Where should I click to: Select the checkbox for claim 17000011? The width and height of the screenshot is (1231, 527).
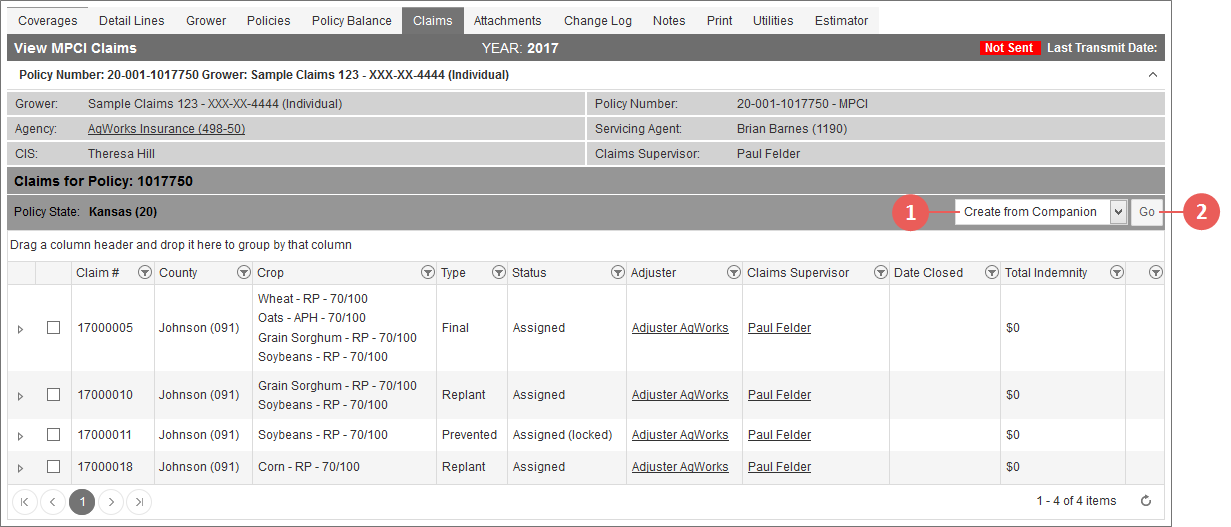coord(54,435)
